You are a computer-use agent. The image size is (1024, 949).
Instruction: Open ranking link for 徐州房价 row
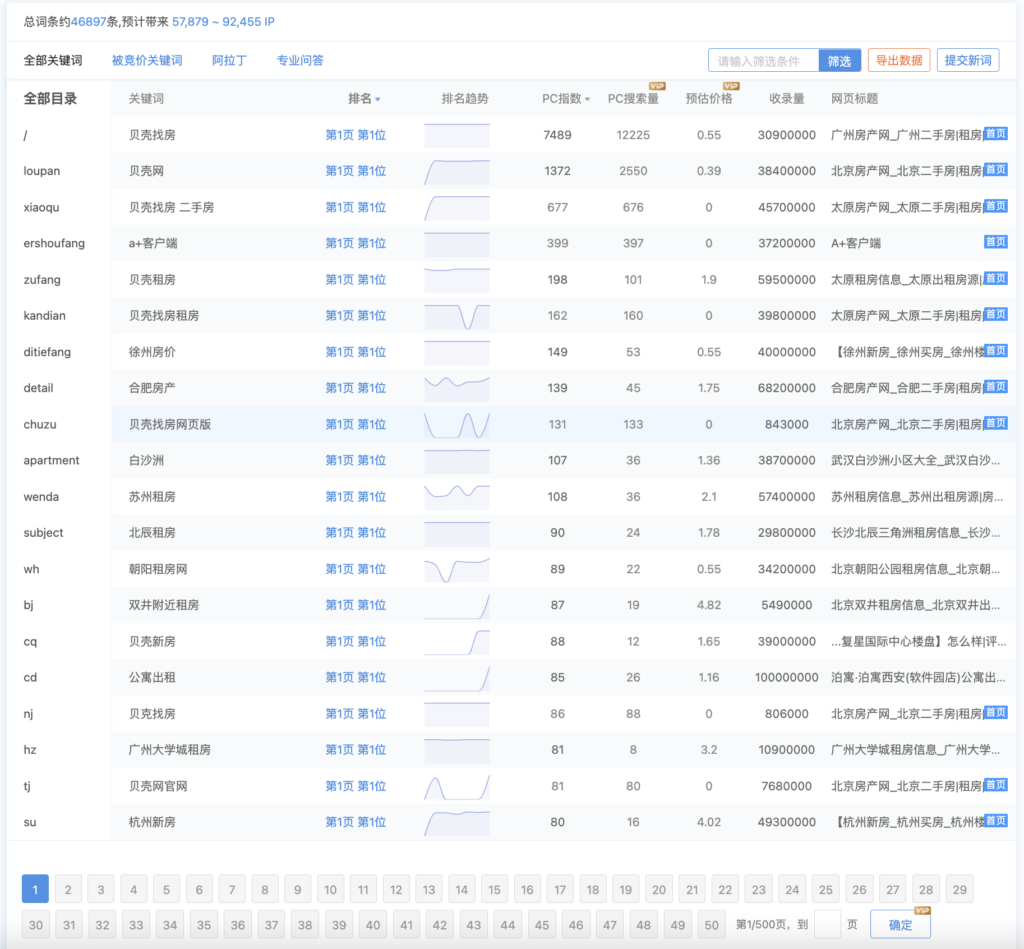point(355,352)
